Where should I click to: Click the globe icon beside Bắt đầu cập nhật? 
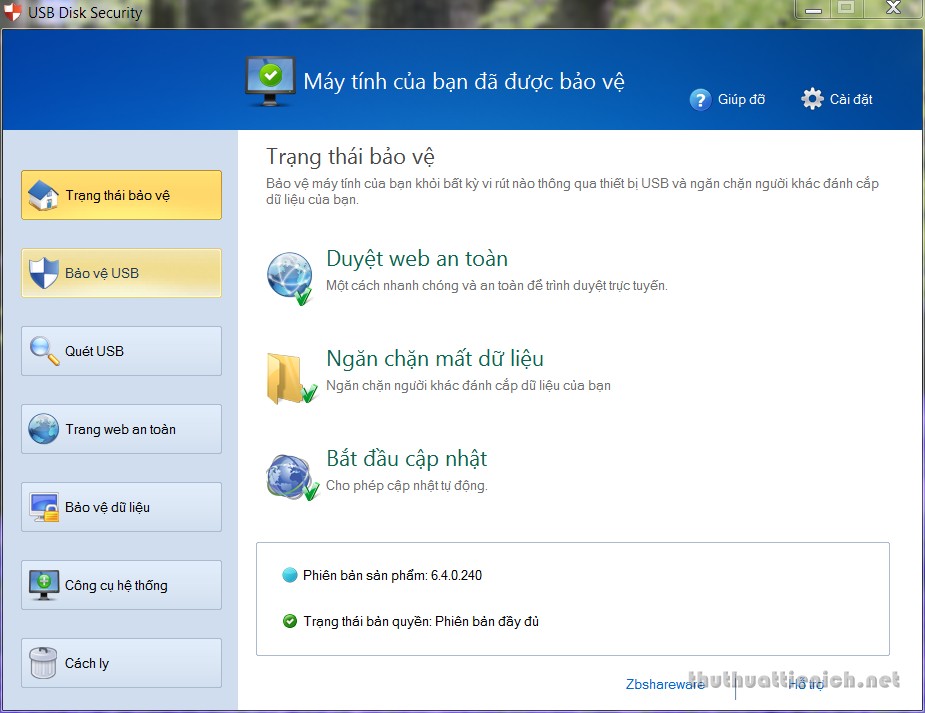(x=292, y=477)
